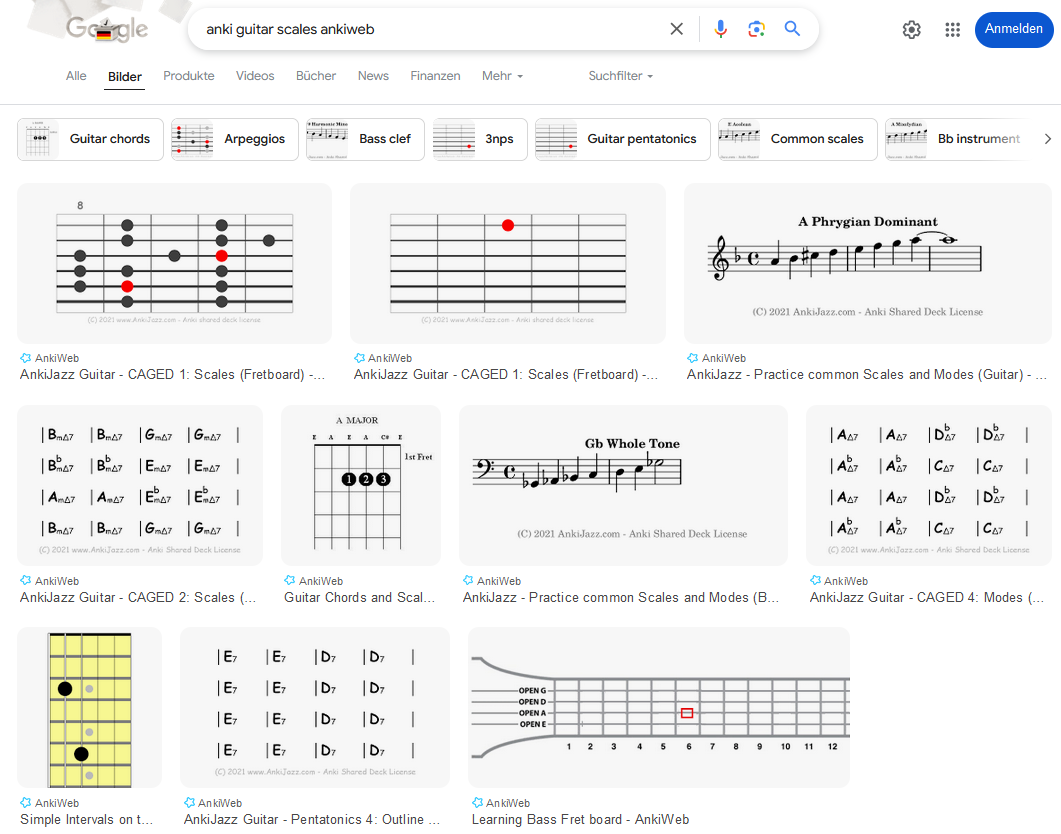
Task: Select the Guitar pentatonics filter chip
Action: [x=623, y=139]
